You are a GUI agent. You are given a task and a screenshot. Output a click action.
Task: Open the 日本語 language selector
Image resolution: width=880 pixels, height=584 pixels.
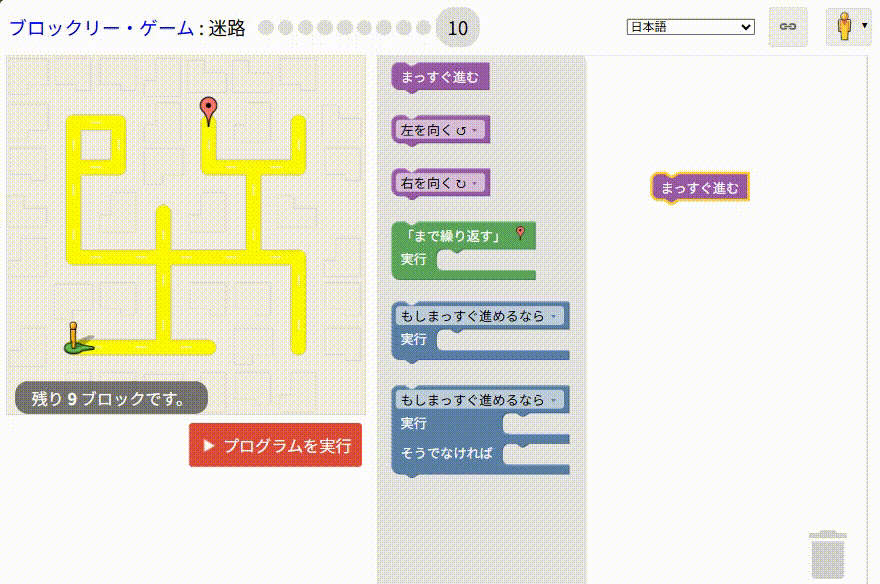690,26
